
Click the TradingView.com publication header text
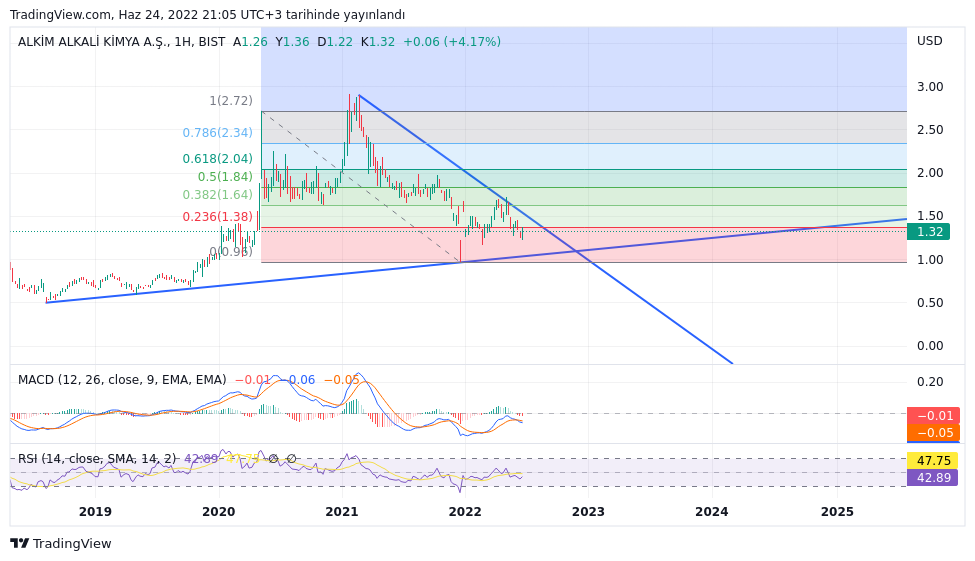207,14
